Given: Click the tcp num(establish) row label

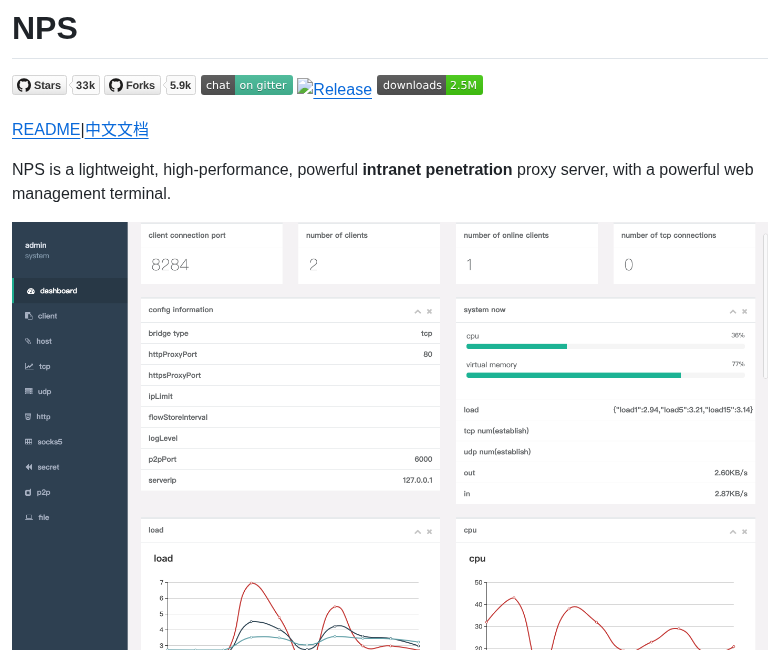Looking at the screenshot, I should 496,431.
